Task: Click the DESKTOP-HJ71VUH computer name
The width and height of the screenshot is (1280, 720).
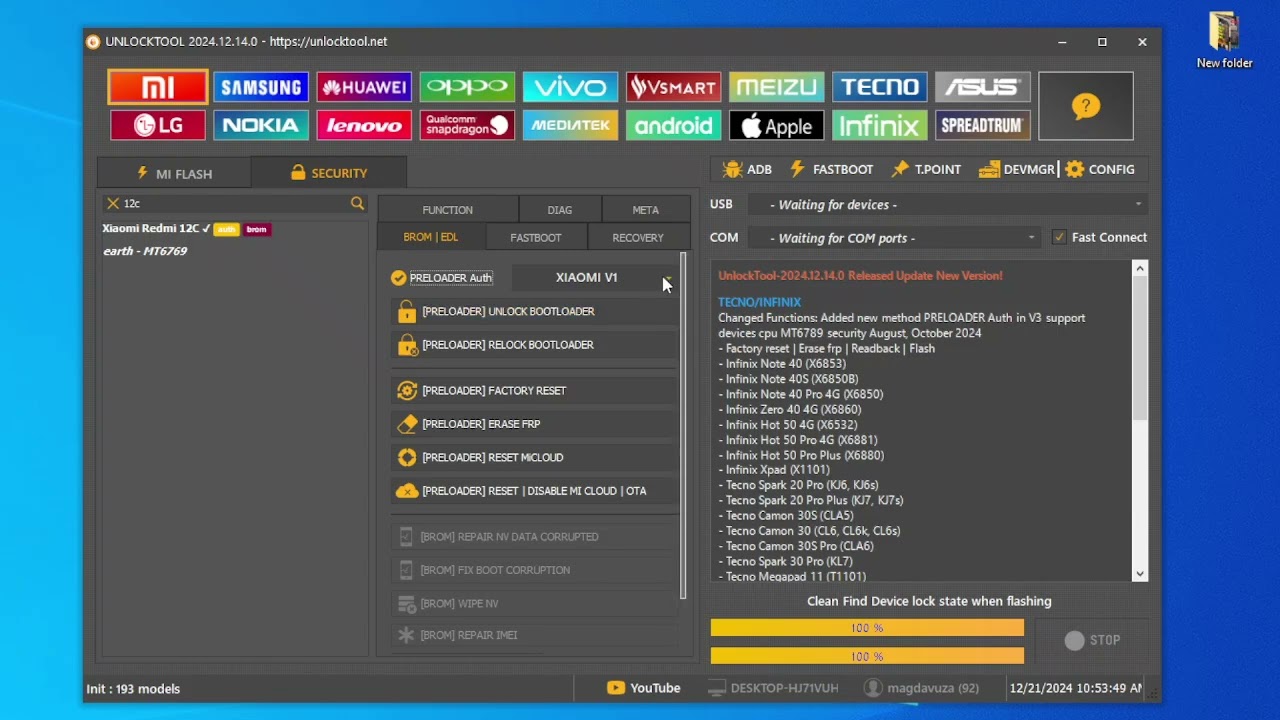Action: 773,688
